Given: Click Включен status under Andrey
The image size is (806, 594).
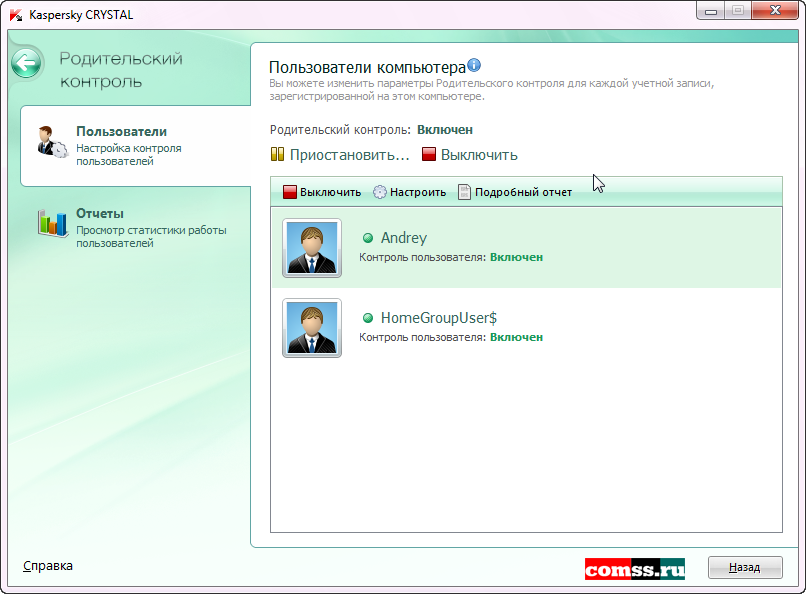Looking at the screenshot, I should pyautogui.click(x=516, y=257).
